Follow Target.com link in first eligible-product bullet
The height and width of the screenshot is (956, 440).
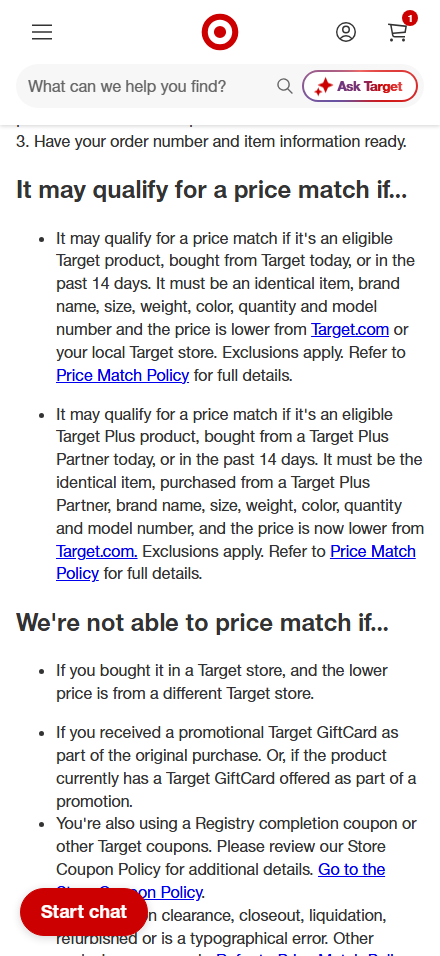coord(350,329)
